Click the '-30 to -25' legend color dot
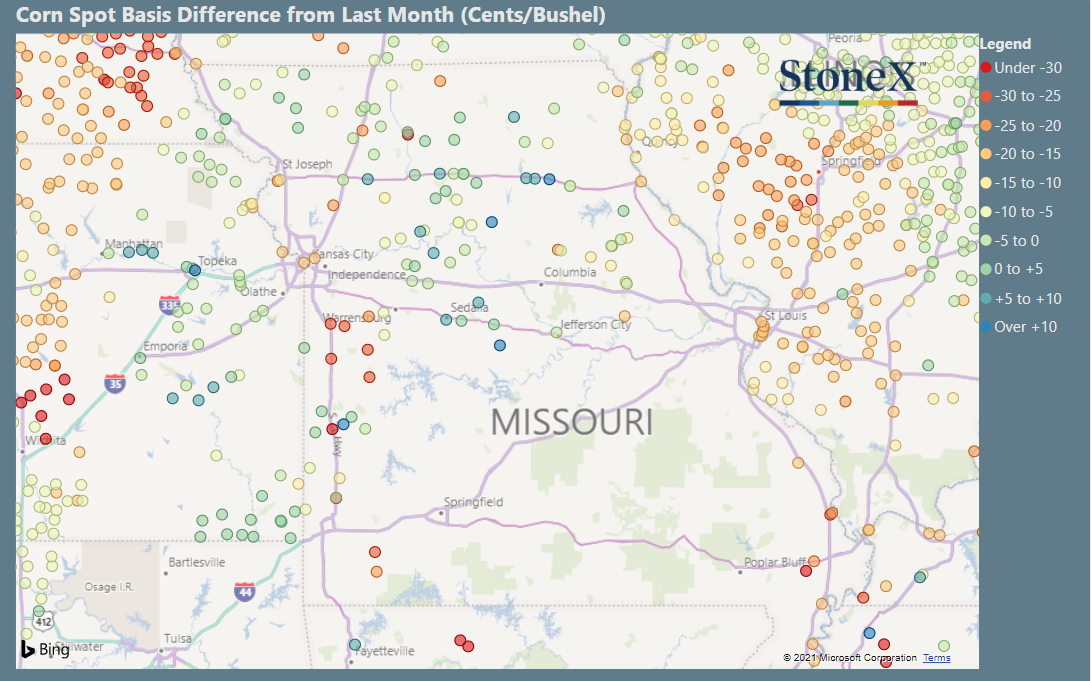This screenshot has width=1091, height=681. coord(985,97)
